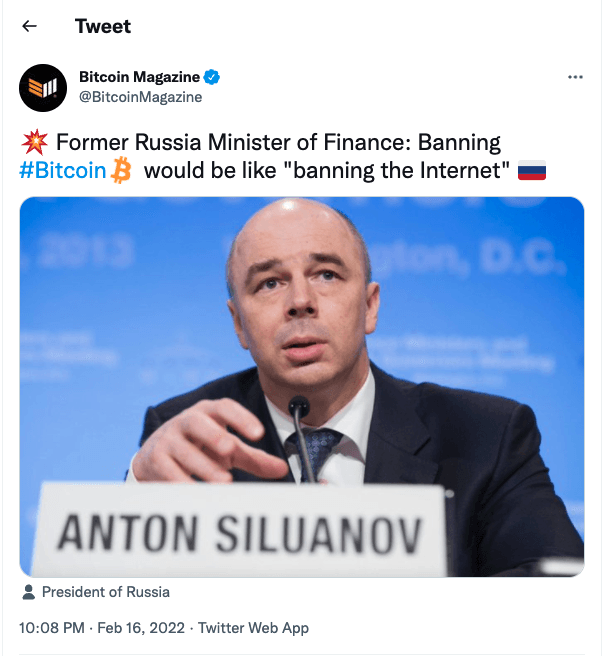This screenshot has height=656, width=602.
Task: Open the Twitter Web App source link
Action: (254, 628)
